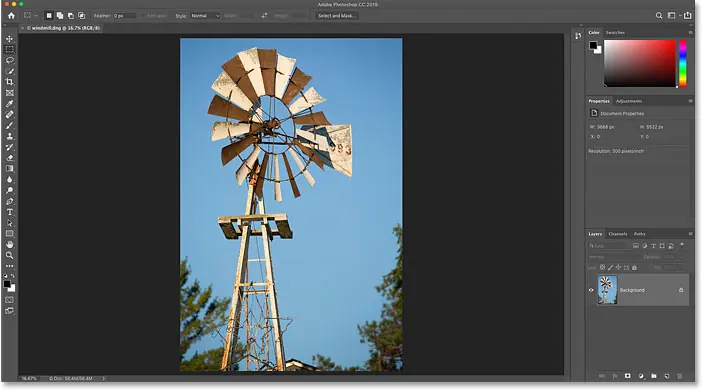Switch to the Adjustments tab
The height and width of the screenshot is (391, 703).
point(629,101)
